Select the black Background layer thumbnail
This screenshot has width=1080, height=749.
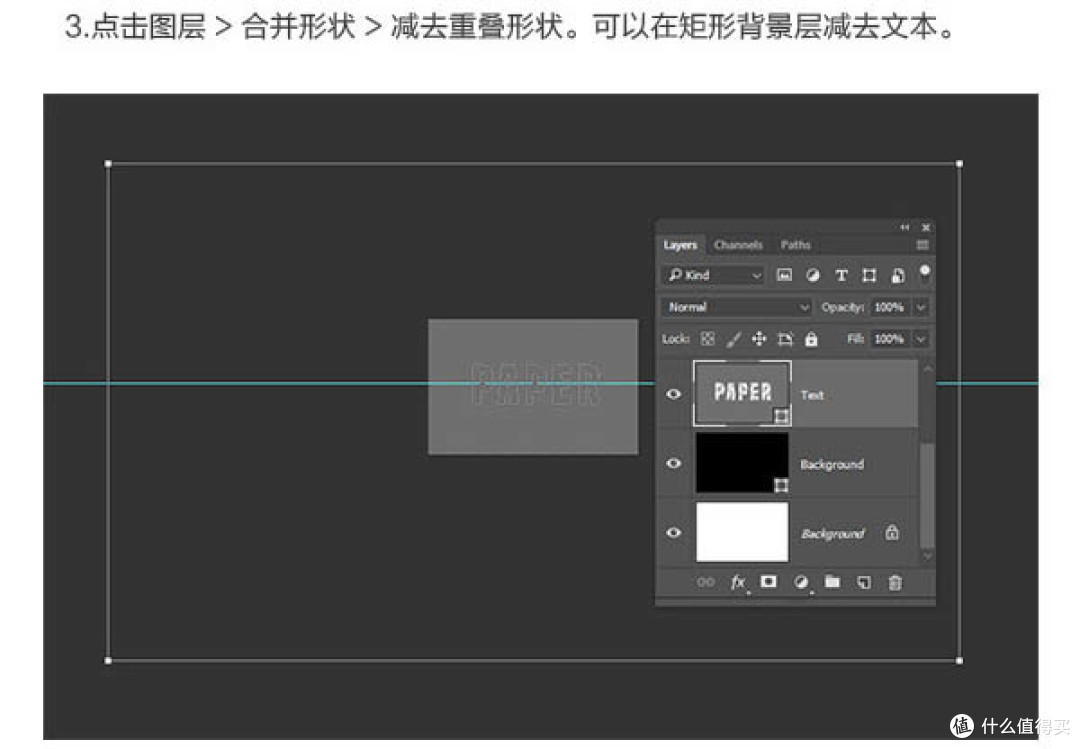tap(742, 462)
